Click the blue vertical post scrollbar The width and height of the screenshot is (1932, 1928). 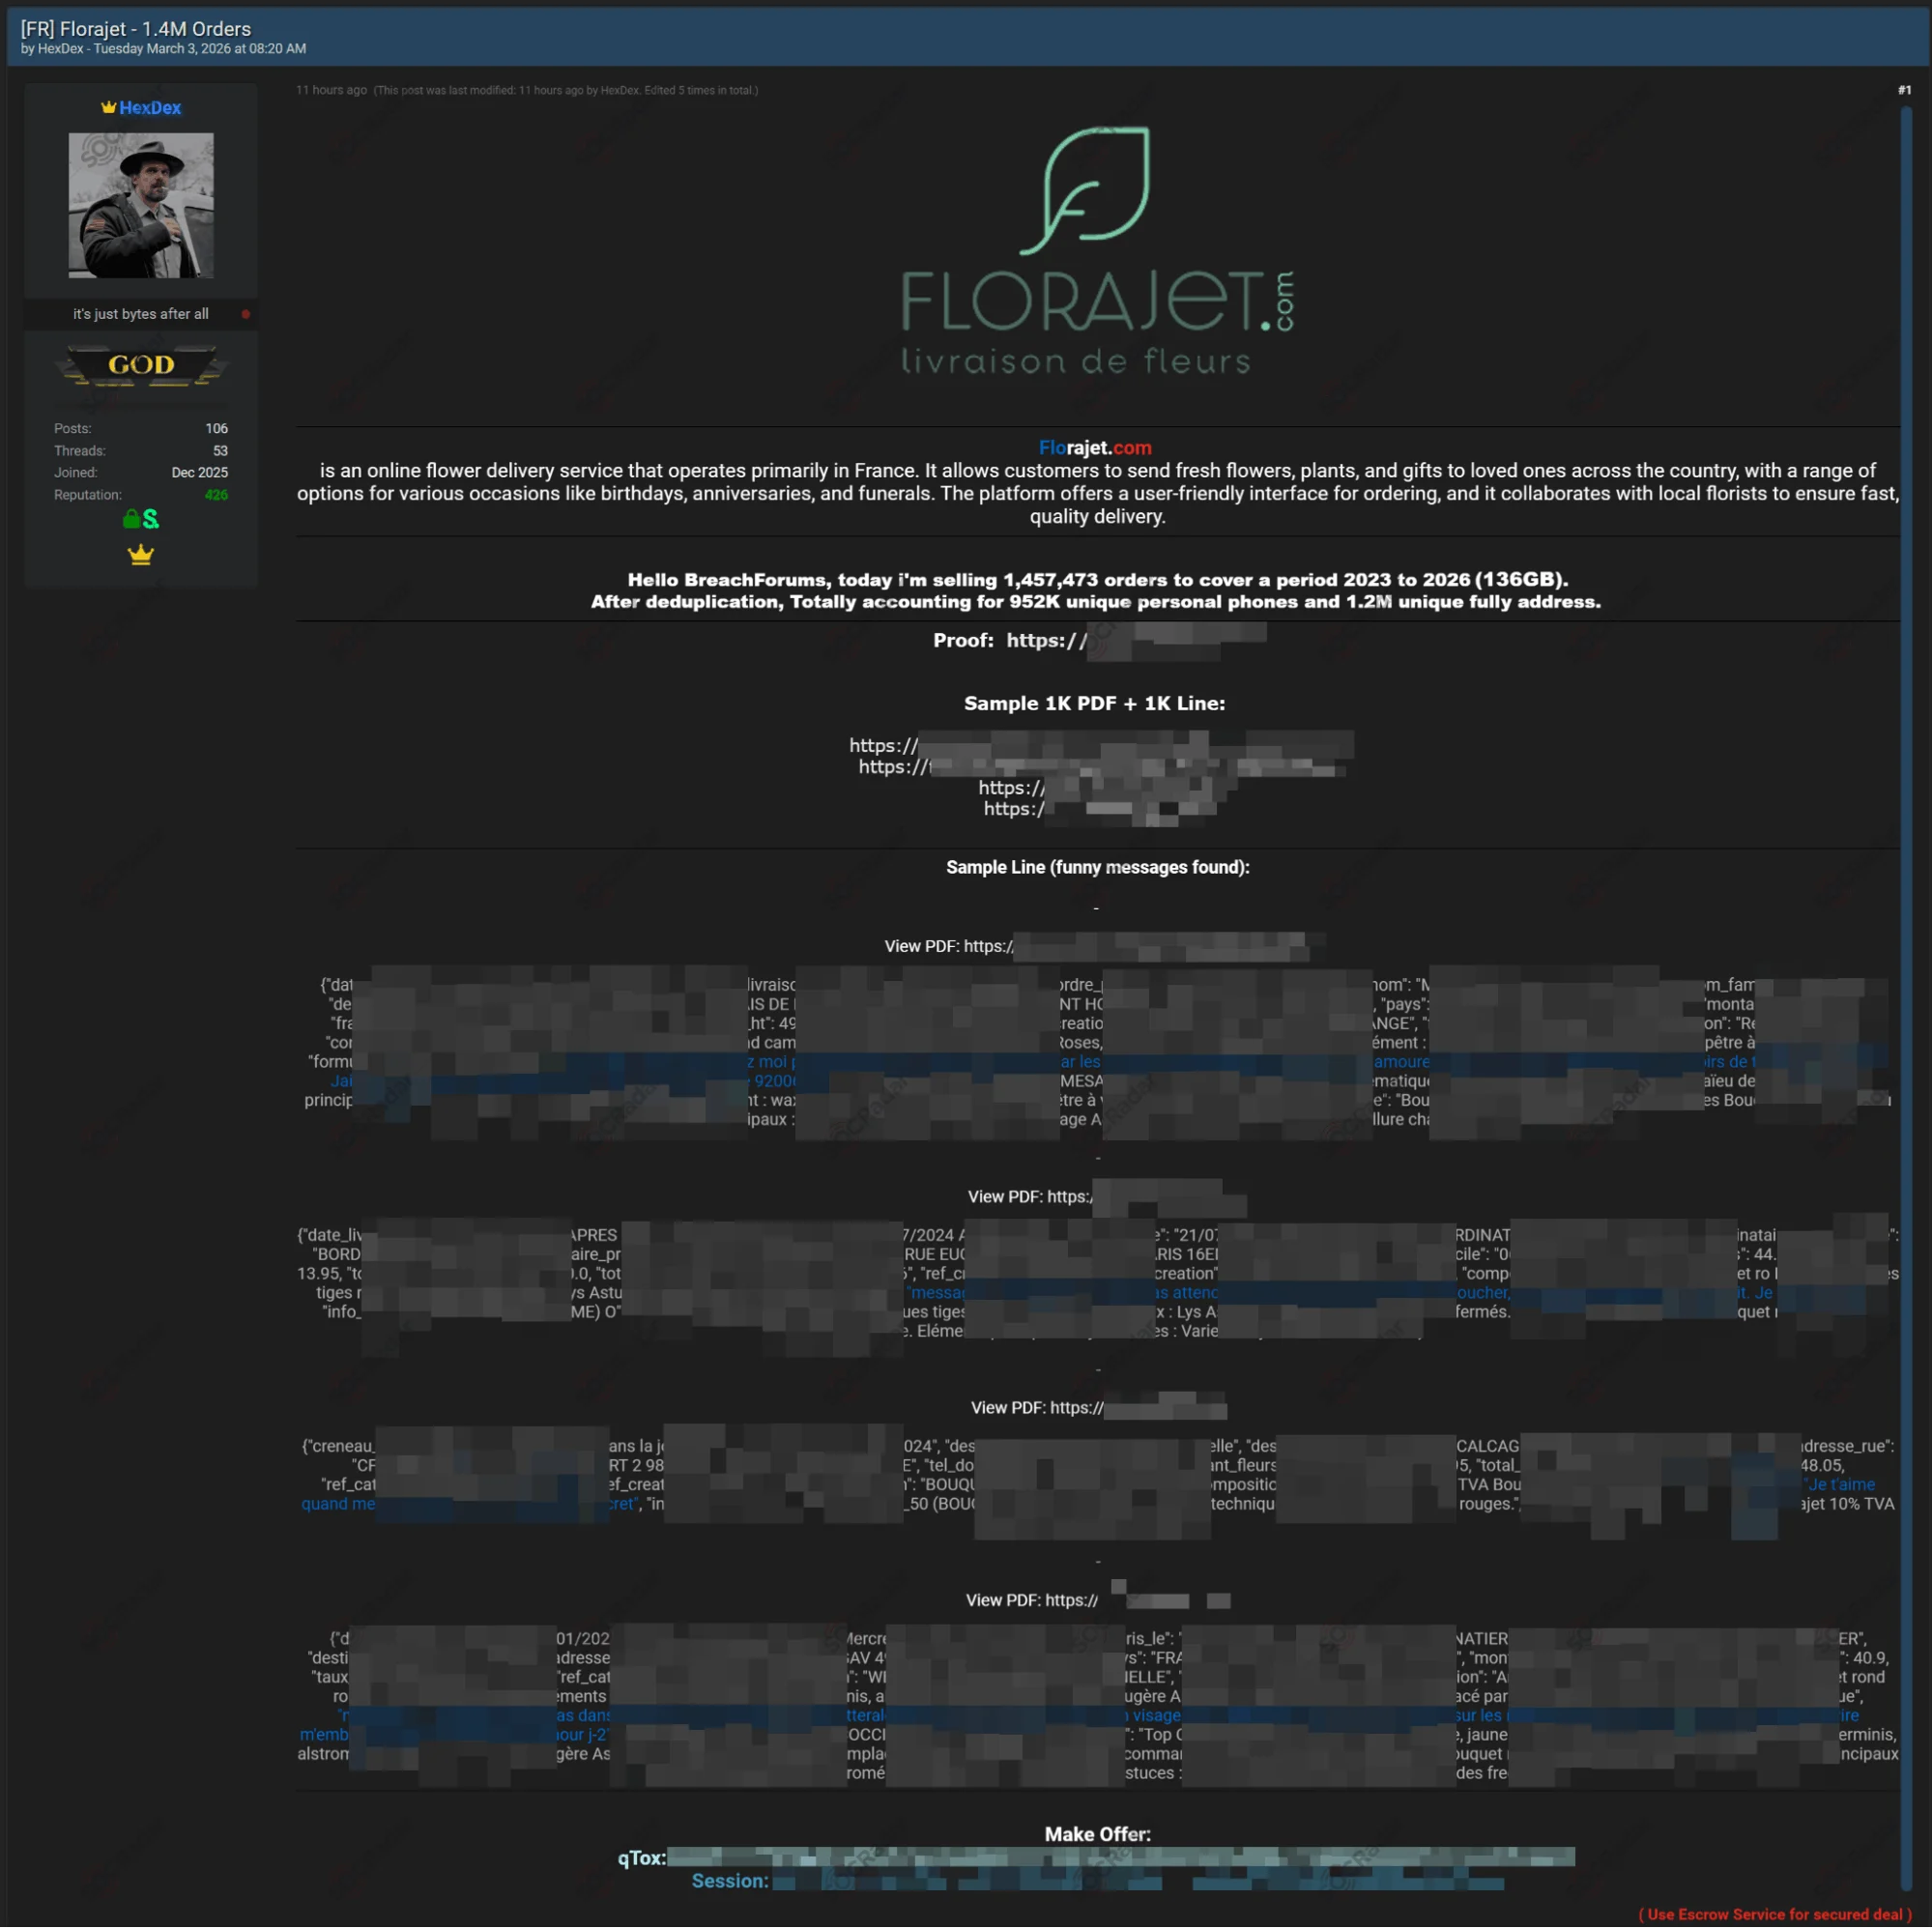click(1906, 1000)
